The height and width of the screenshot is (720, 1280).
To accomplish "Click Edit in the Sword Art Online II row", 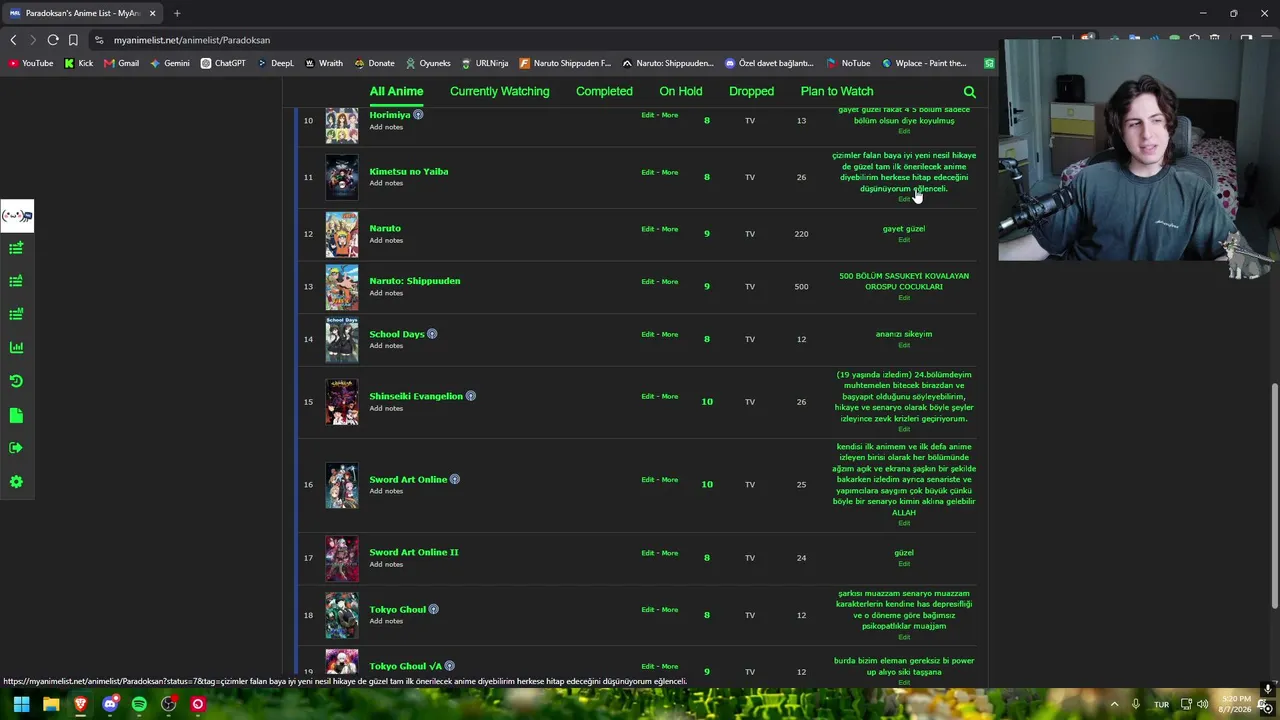I will point(647,553).
